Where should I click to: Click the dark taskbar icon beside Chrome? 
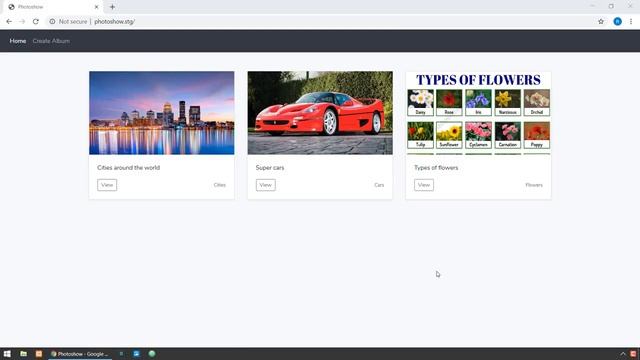click(x=121, y=354)
